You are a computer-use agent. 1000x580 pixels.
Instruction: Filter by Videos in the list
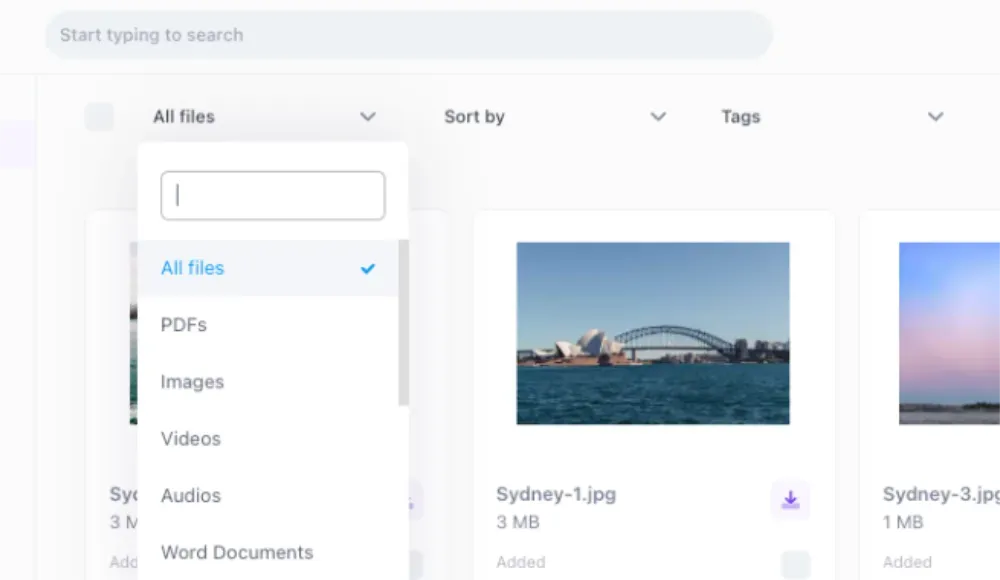pos(268,438)
